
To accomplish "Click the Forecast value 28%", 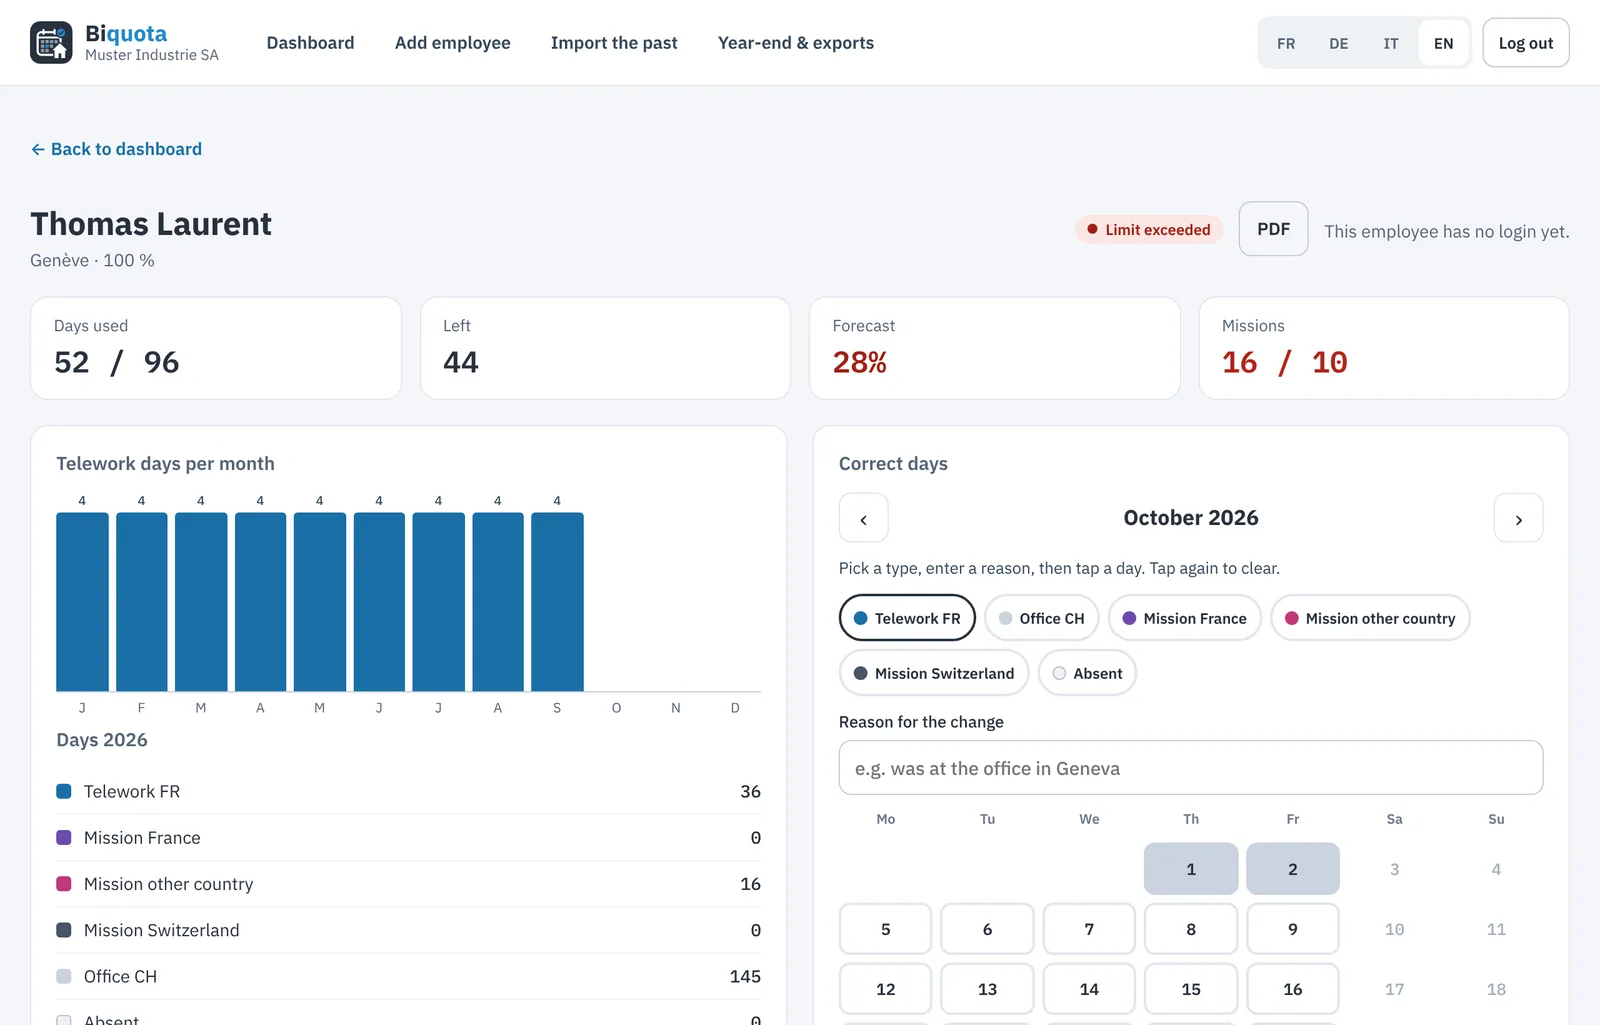I will point(860,362).
